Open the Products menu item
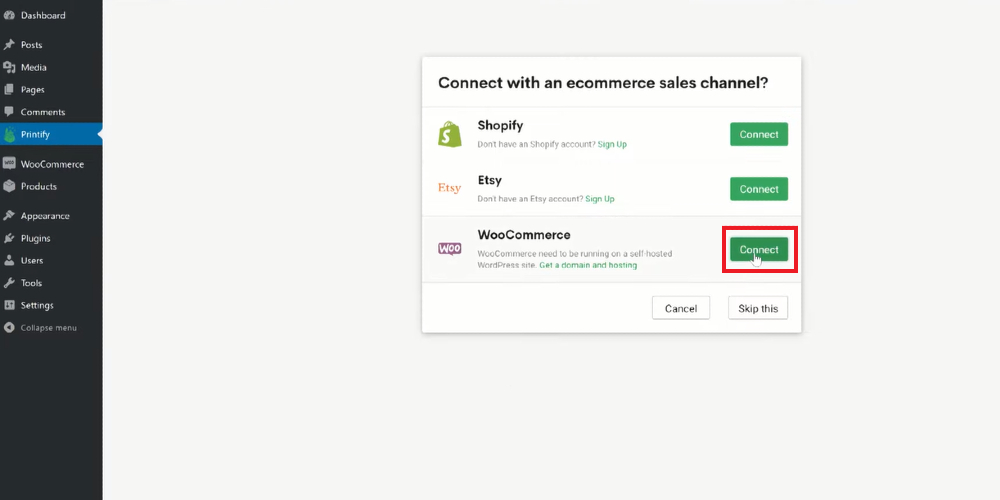The image size is (1000, 500). pyautogui.click(x=51, y=186)
